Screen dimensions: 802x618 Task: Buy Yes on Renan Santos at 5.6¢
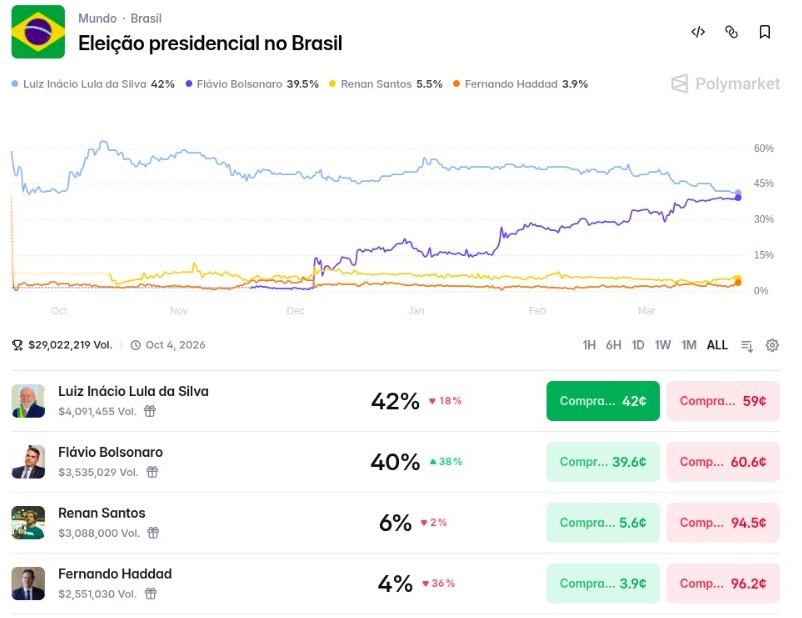[x=603, y=523]
